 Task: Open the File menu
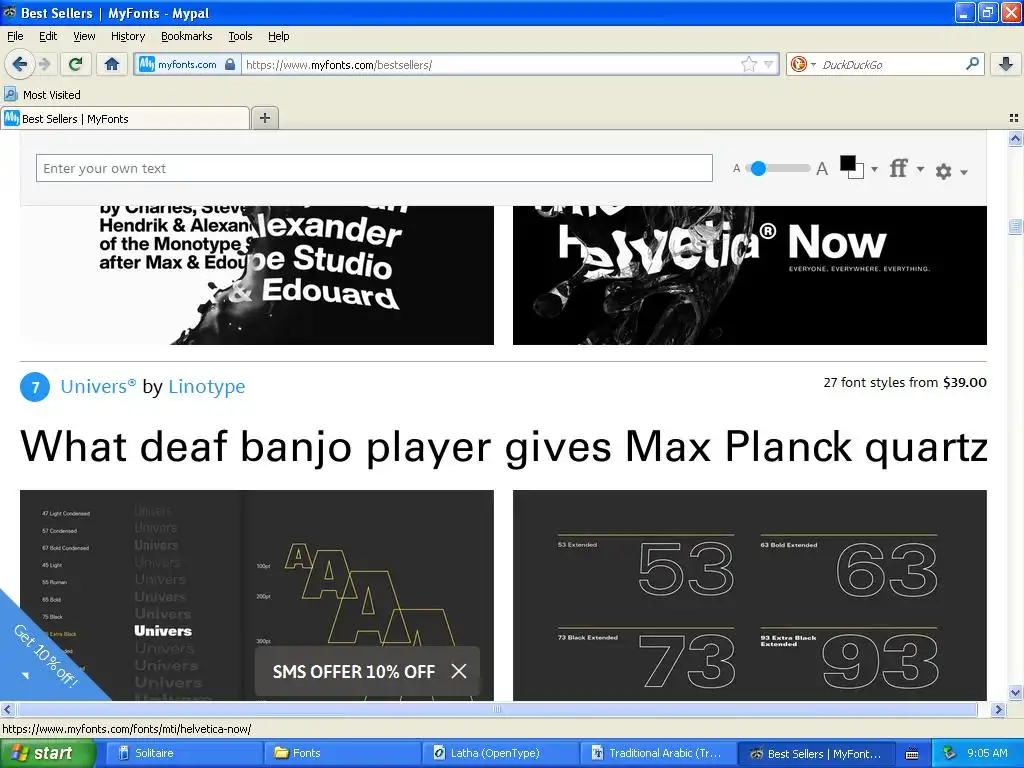coord(15,36)
